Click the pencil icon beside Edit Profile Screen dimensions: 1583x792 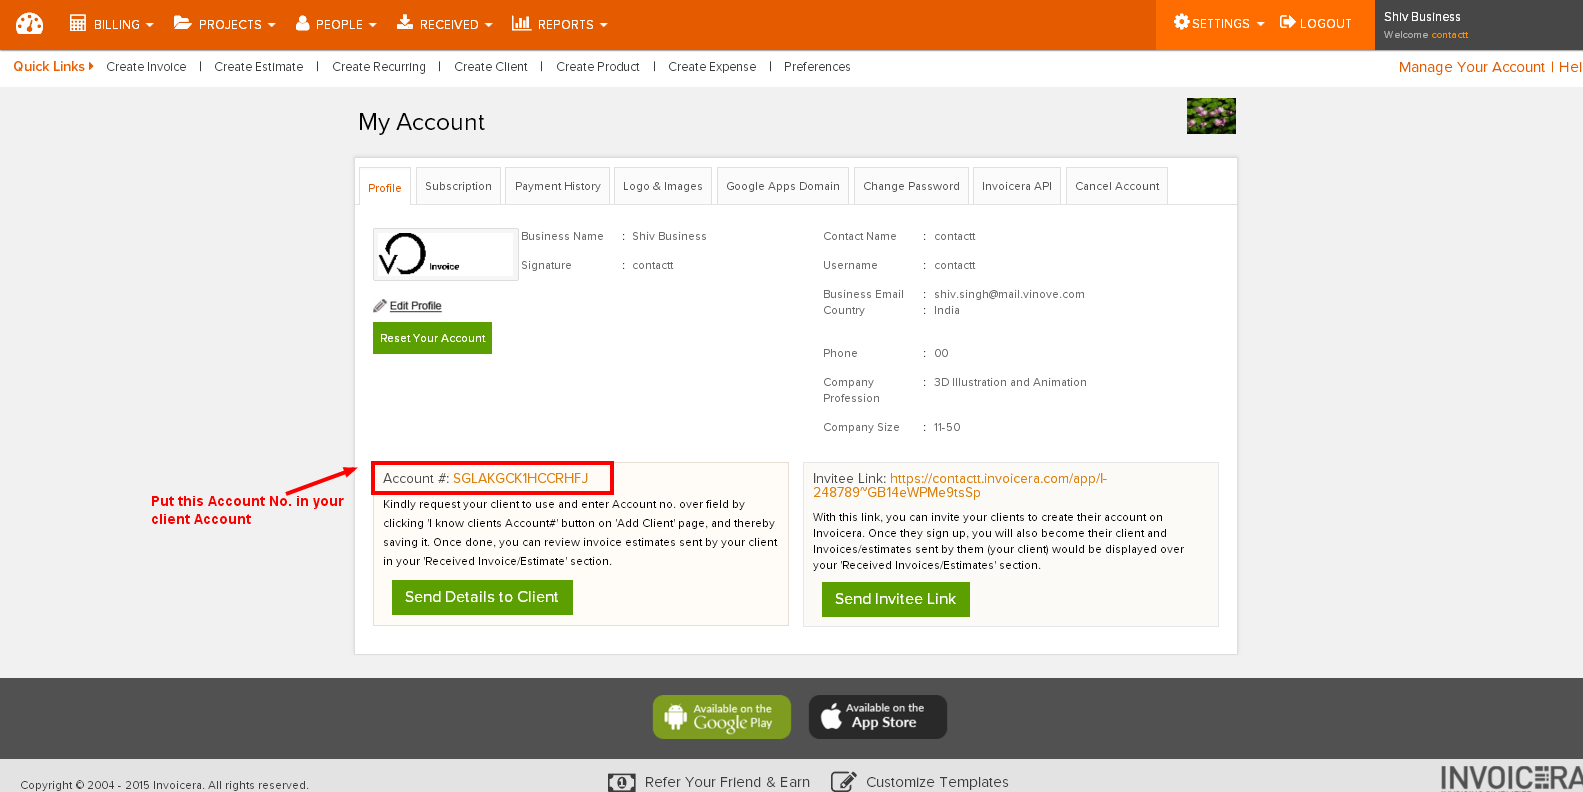pos(380,306)
